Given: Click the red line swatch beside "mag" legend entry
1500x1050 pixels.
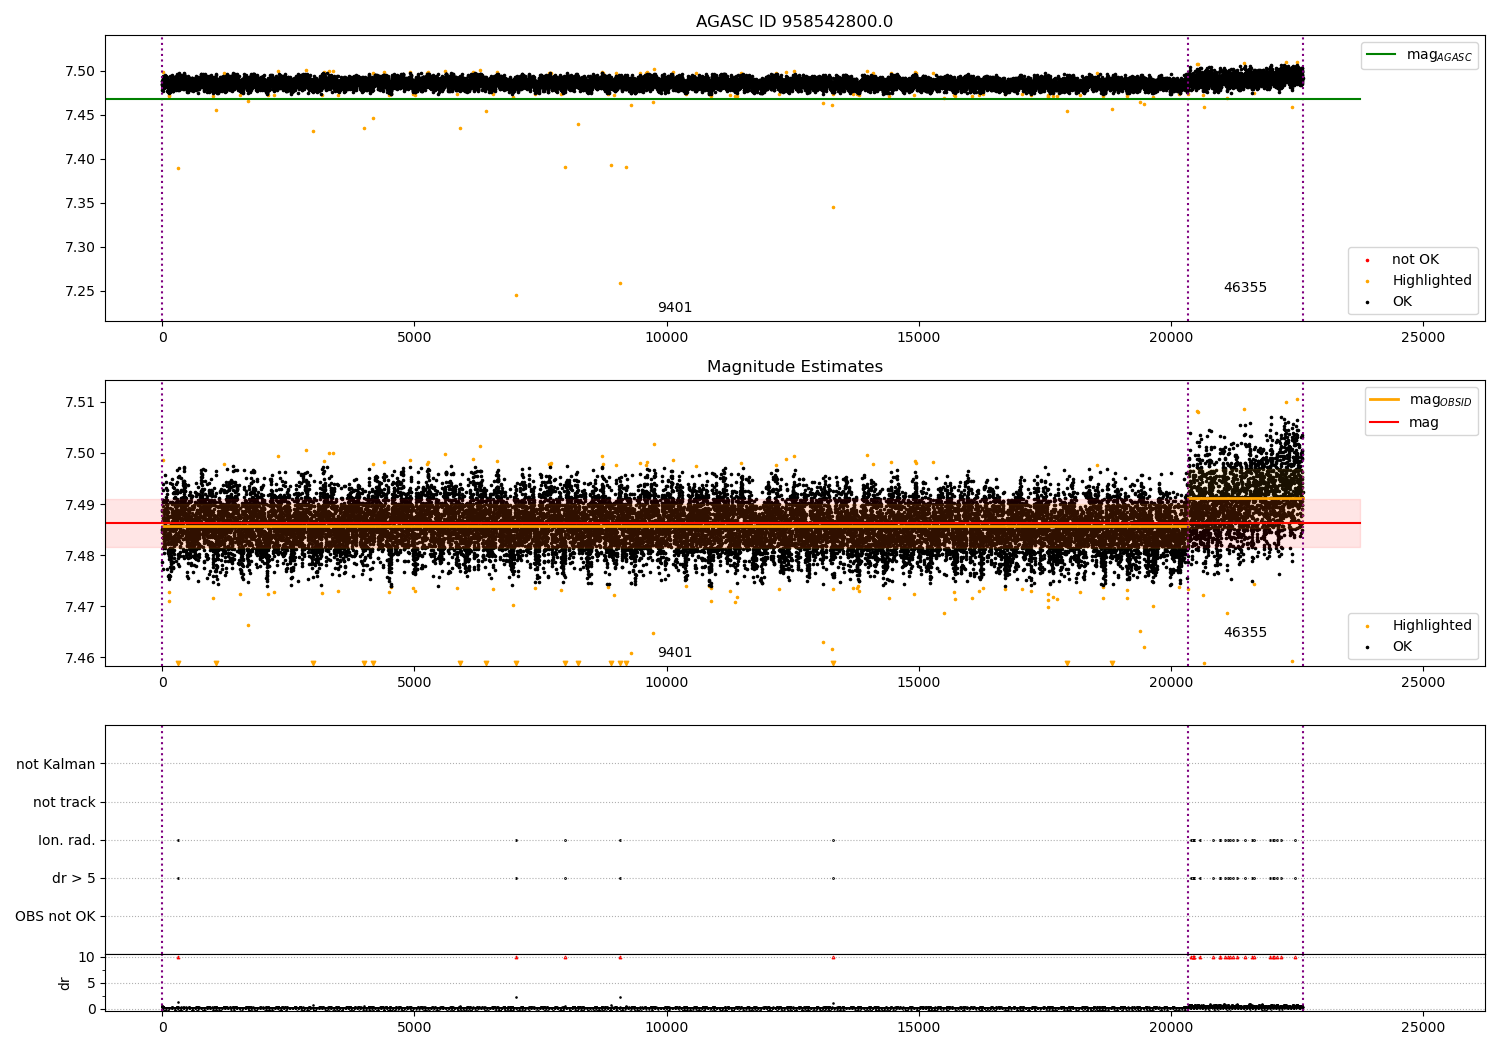Looking at the screenshot, I should coord(1384,422).
